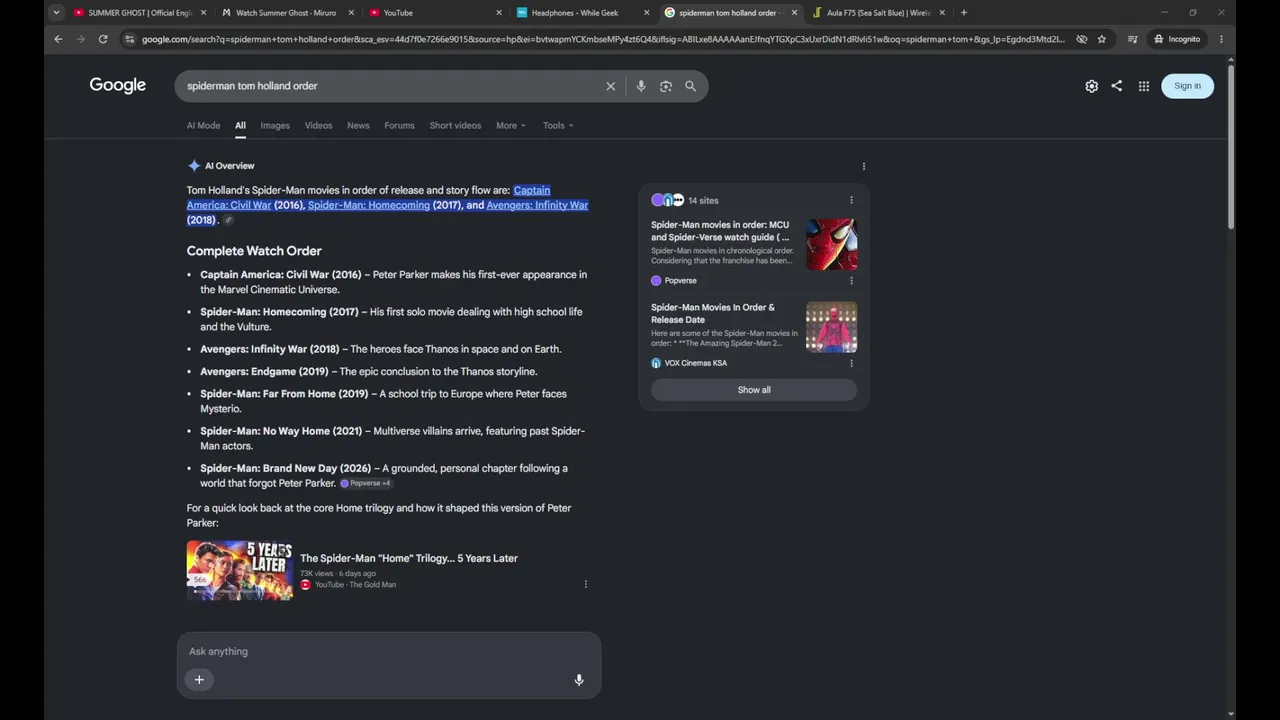Open a new browser tab
This screenshot has width=1280, height=720.
(964, 13)
